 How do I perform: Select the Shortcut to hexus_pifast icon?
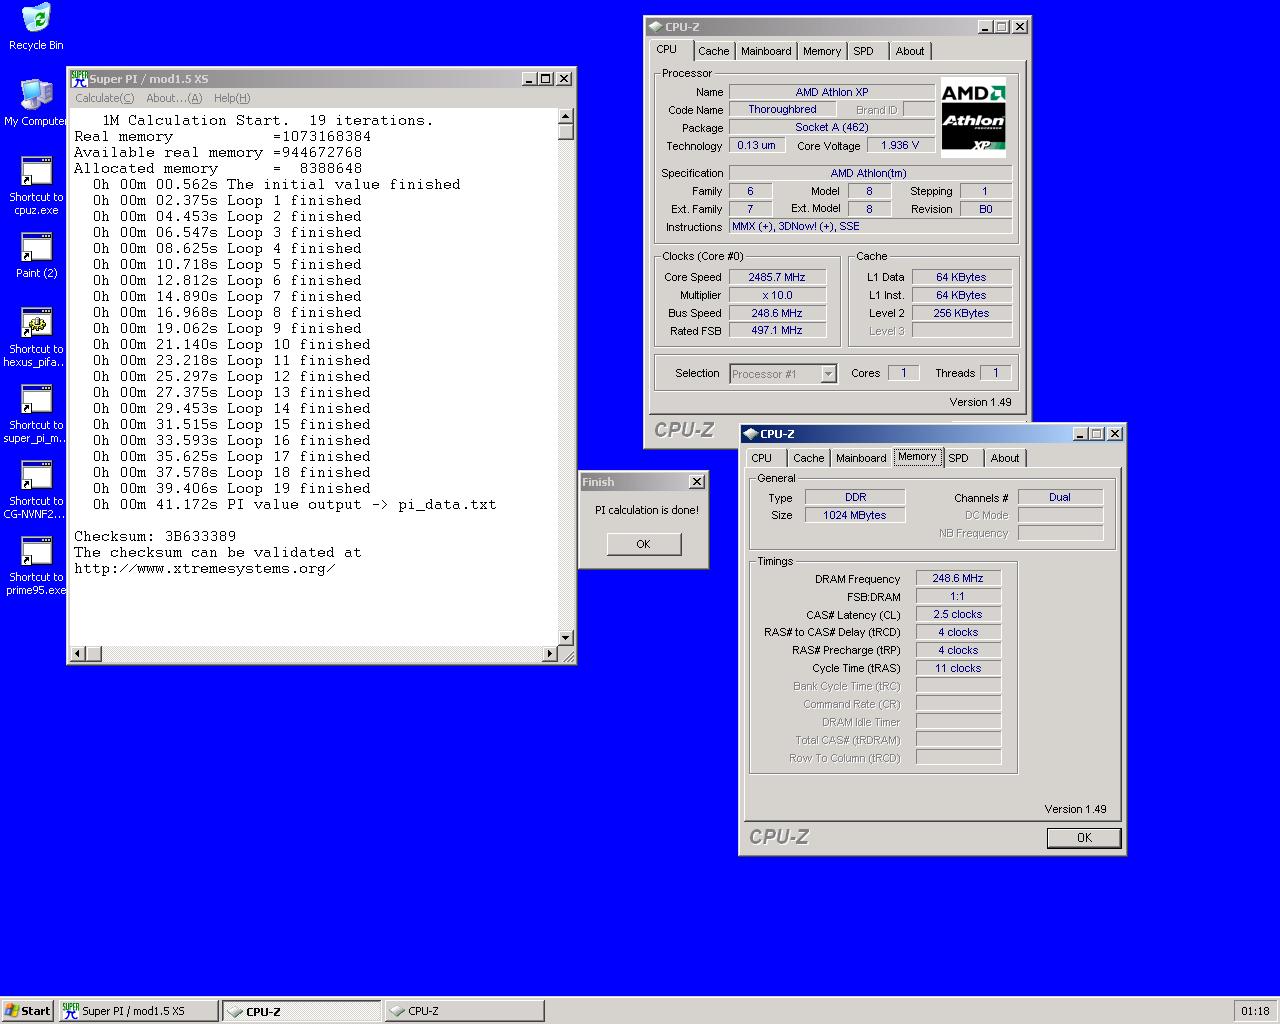point(36,338)
